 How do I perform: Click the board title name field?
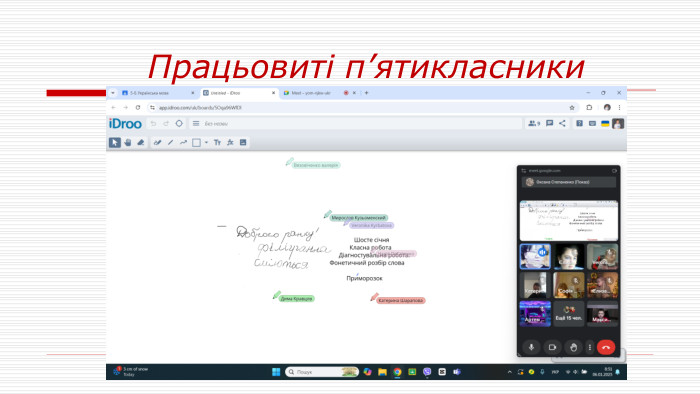pos(362,124)
